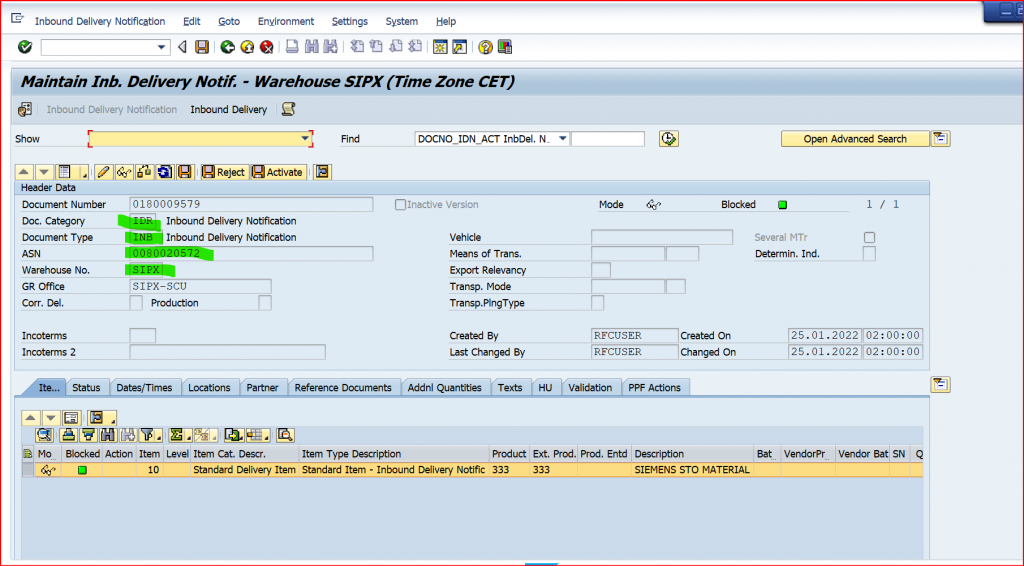Switch to the PPF Actions tab
This screenshot has width=1024, height=566.
pos(654,388)
